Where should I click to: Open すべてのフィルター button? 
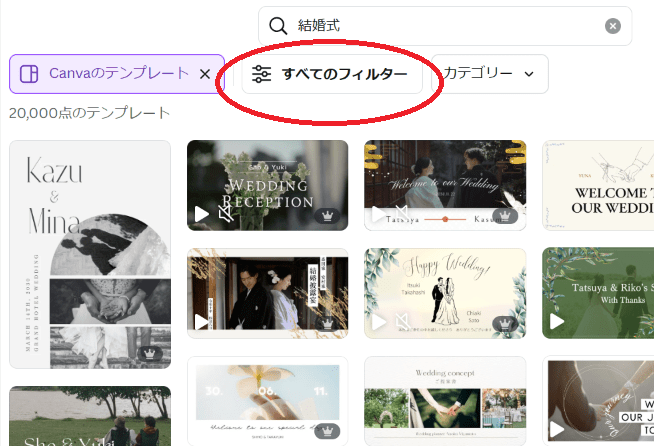pos(332,74)
